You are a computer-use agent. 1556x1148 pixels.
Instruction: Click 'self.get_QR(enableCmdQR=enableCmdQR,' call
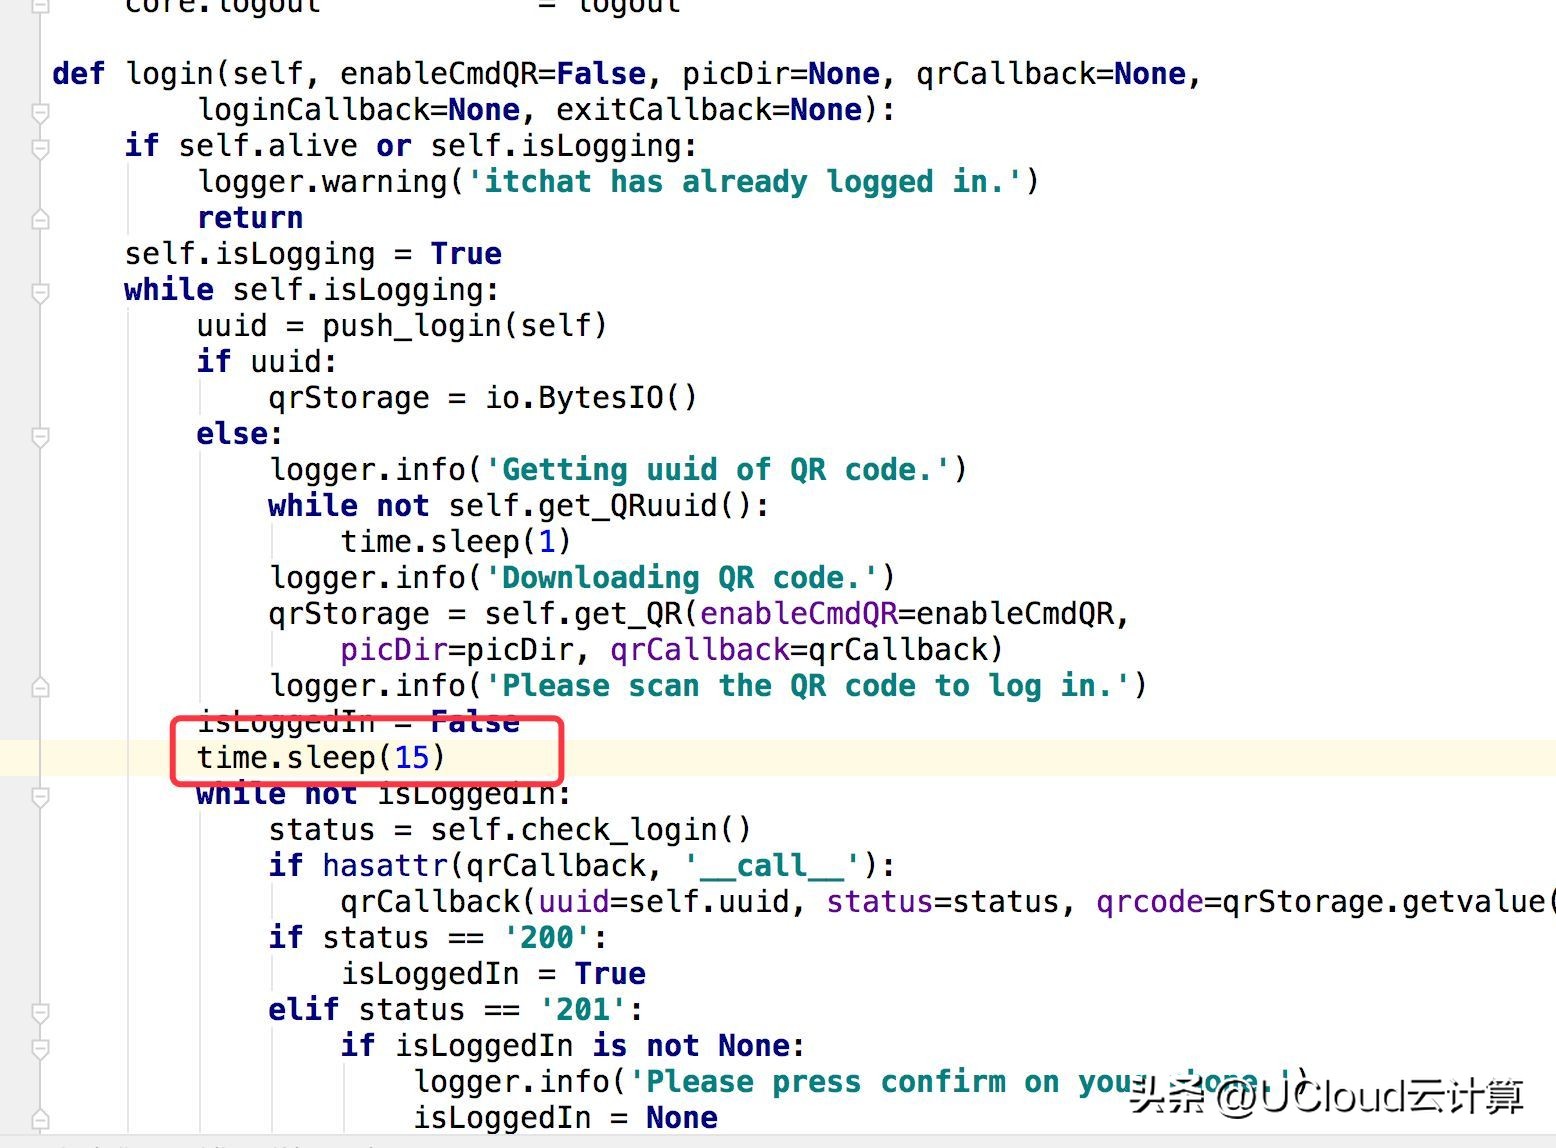click(807, 614)
